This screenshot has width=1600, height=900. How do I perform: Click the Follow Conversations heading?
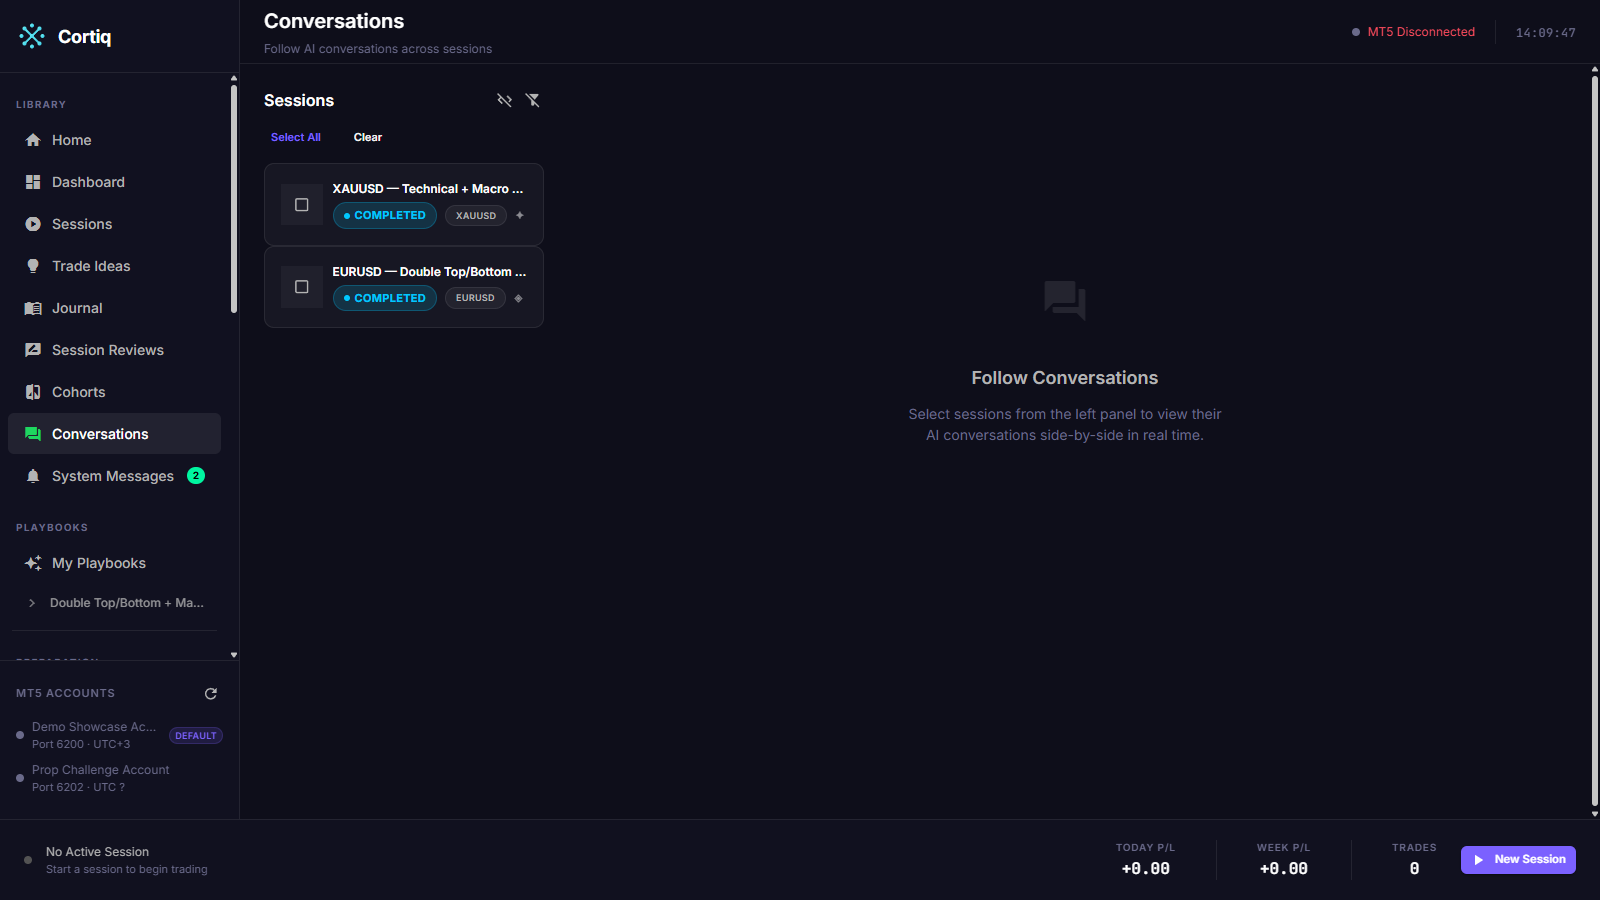point(1065,378)
